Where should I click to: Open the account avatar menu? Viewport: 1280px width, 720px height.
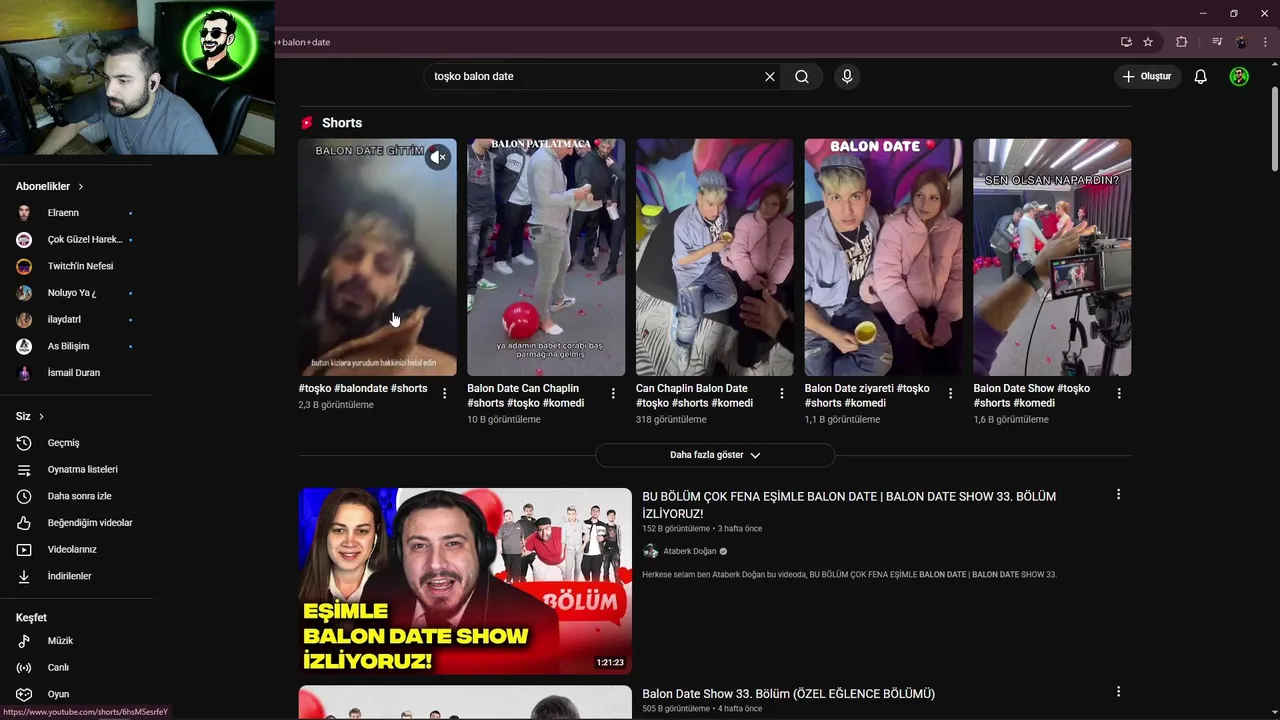coord(1239,76)
